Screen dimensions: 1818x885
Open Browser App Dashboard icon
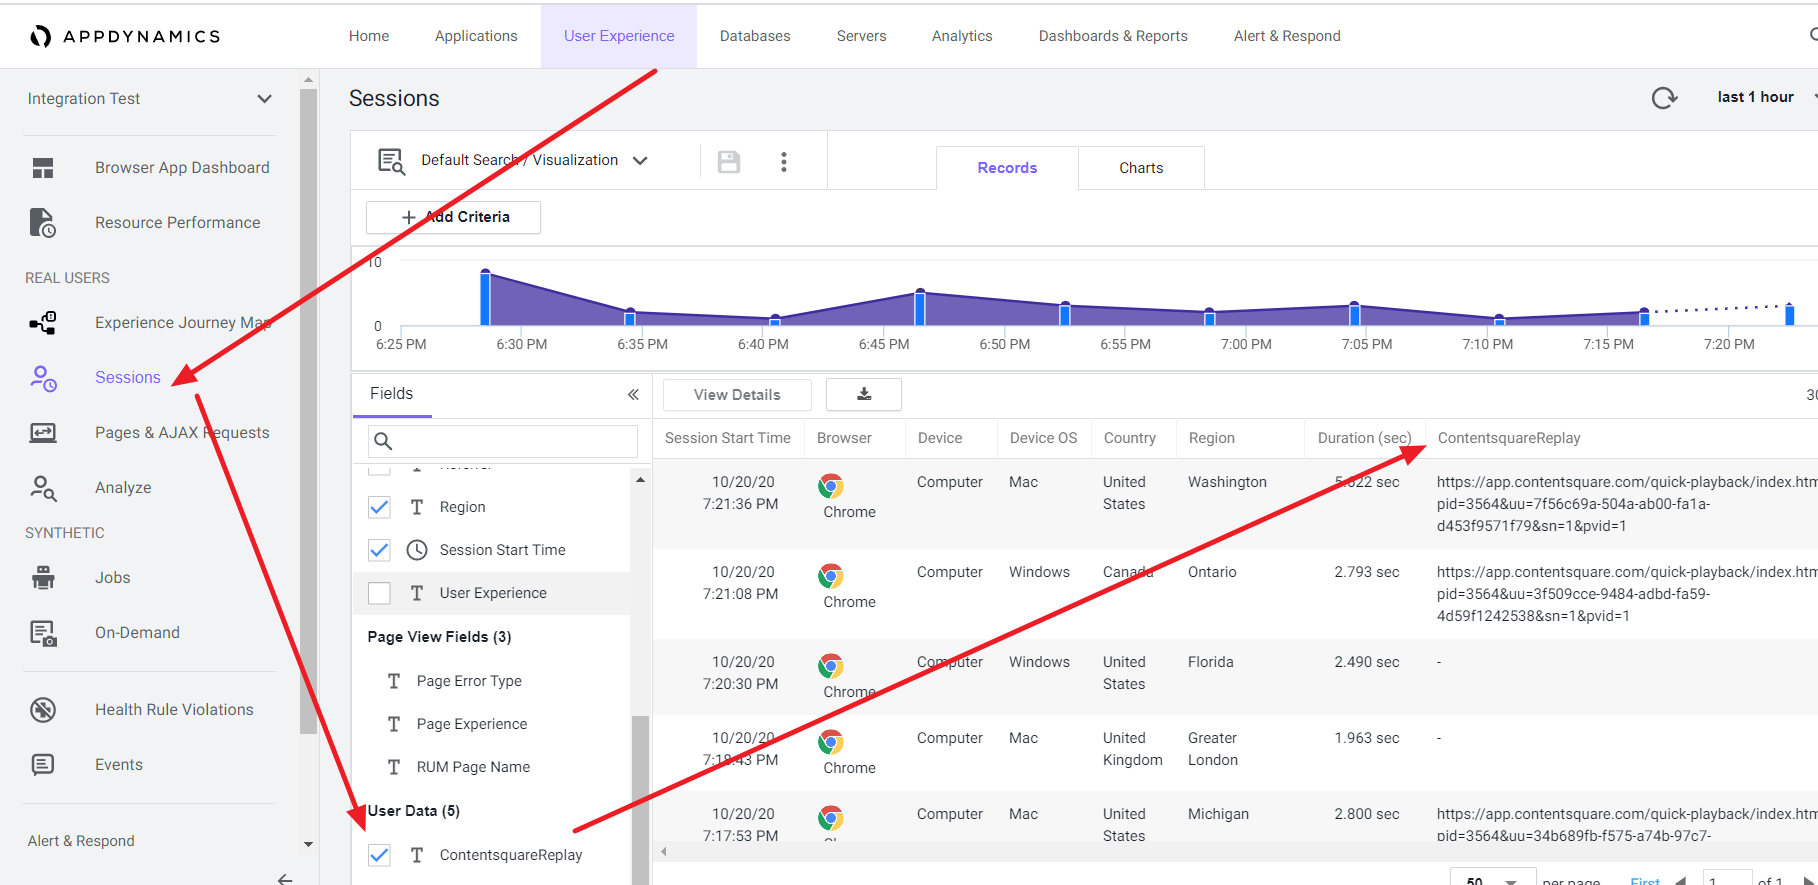43,168
